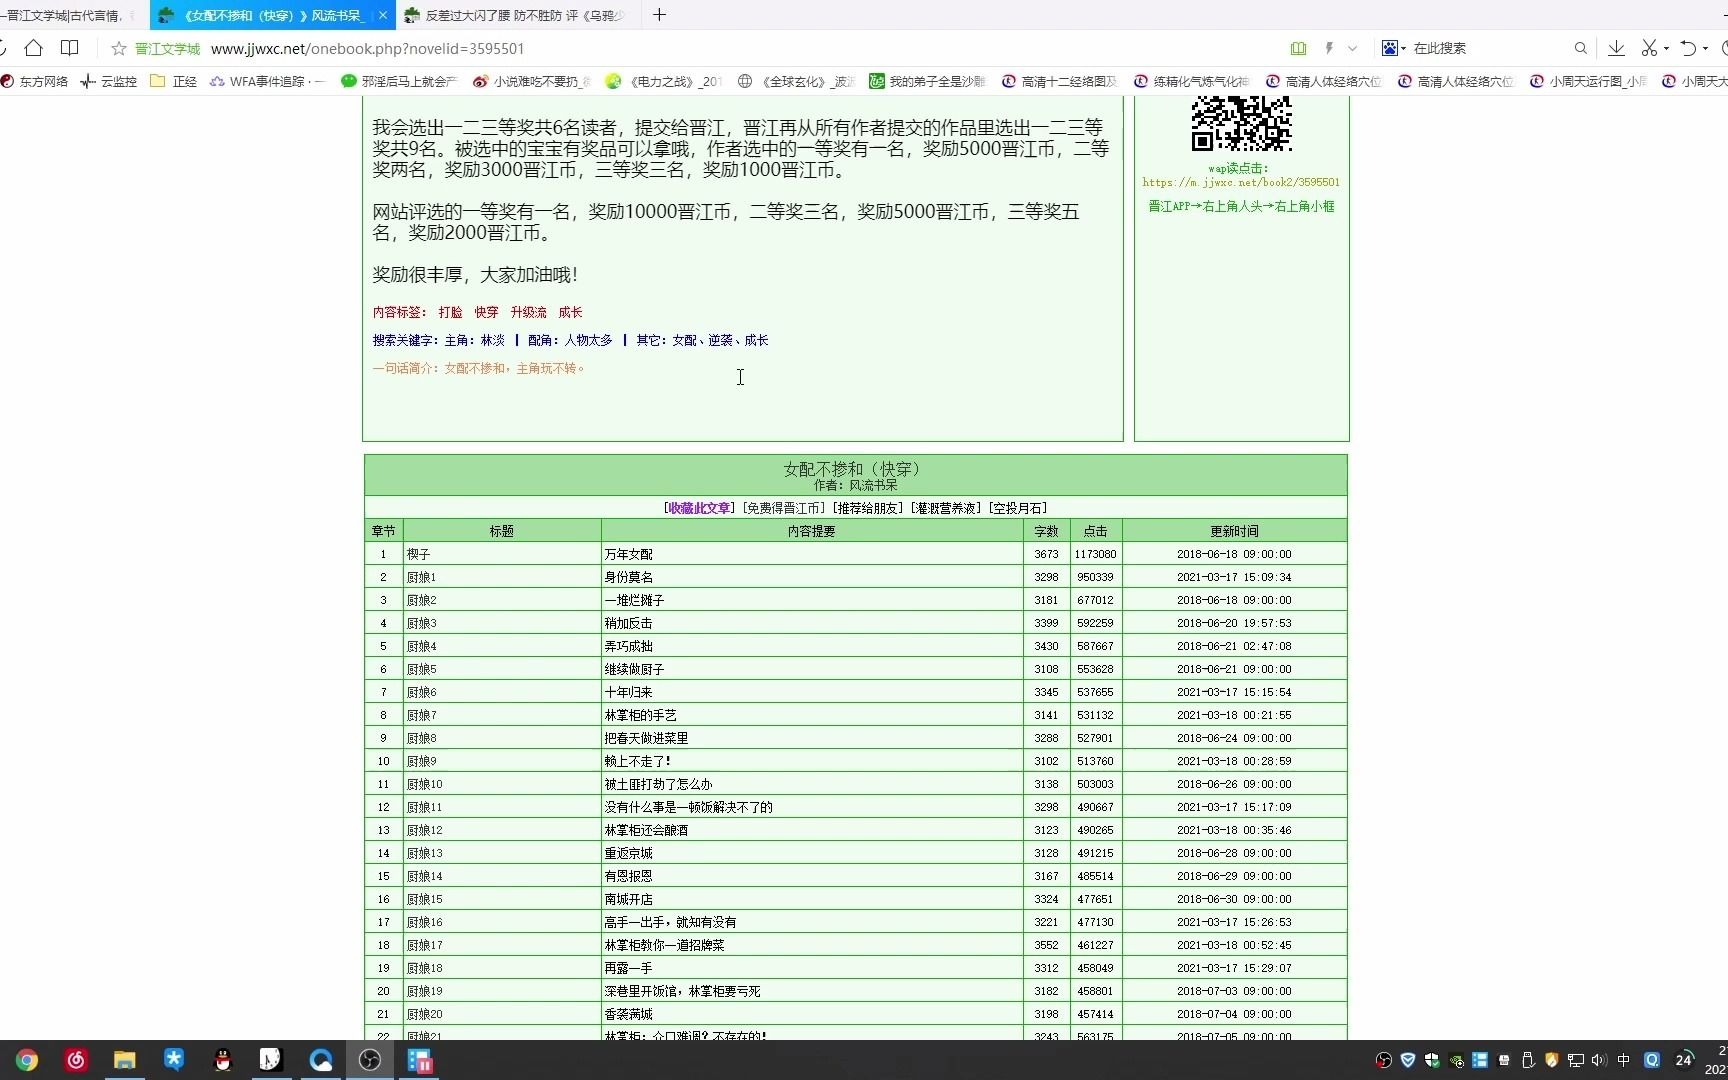The height and width of the screenshot is (1080, 1728).
Task: Click the blue star app taskbar icon
Action: [174, 1060]
